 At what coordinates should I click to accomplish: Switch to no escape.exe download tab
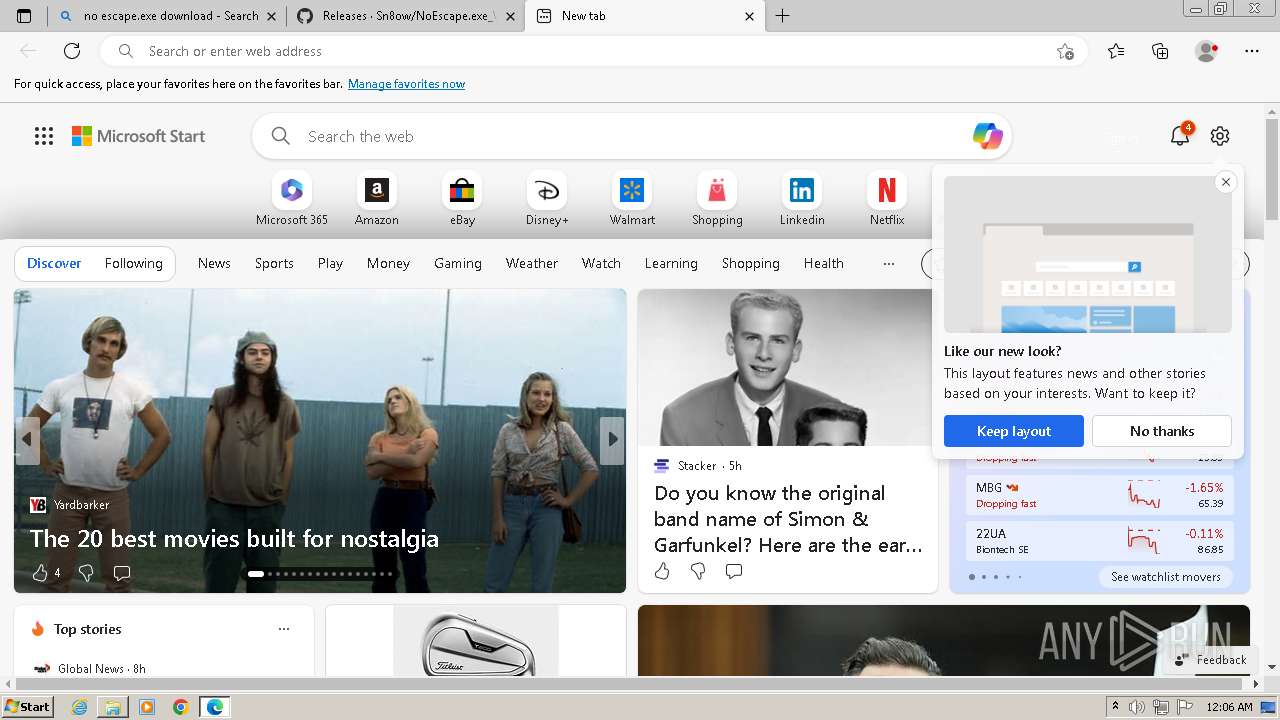[x=166, y=16]
